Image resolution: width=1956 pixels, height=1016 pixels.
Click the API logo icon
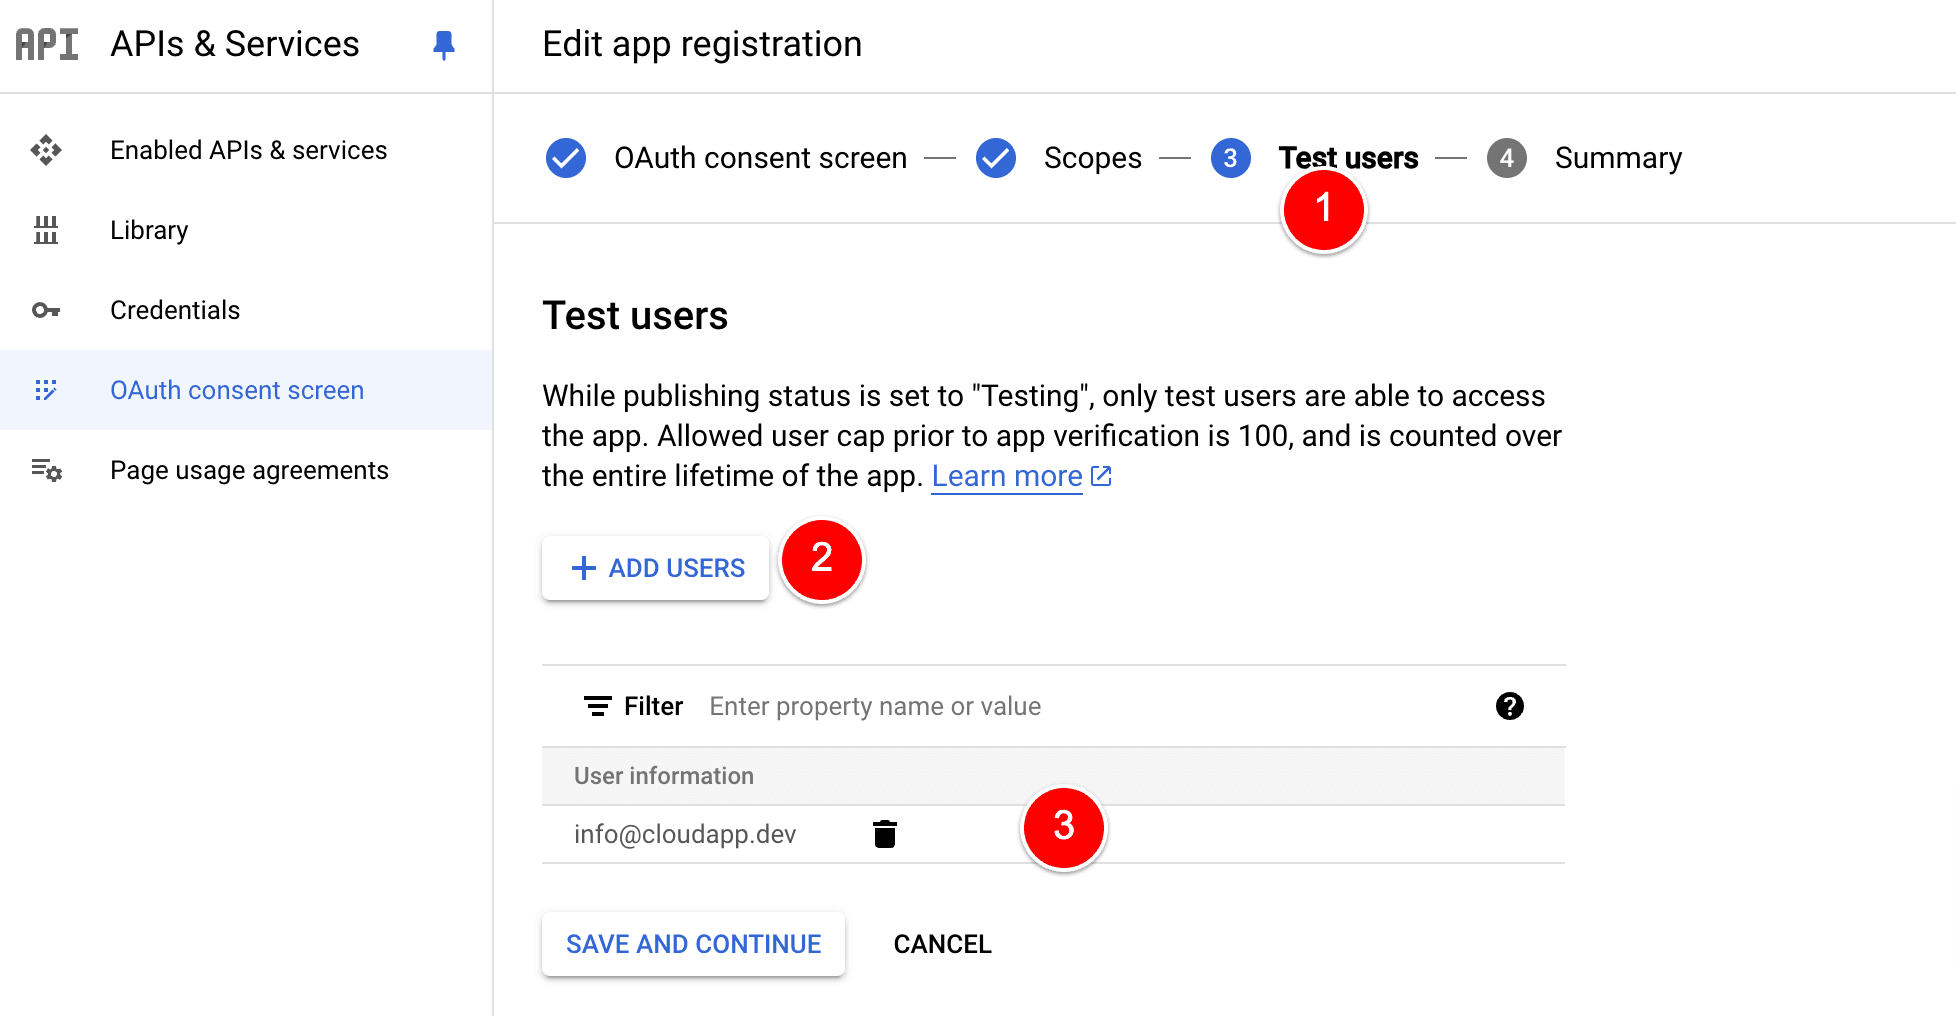47,45
